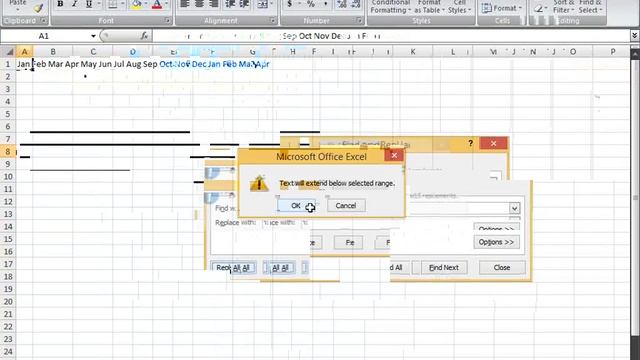640x360 pixels.
Task: Apply the yellow Fill Color bucket
Action: point(137,4)
